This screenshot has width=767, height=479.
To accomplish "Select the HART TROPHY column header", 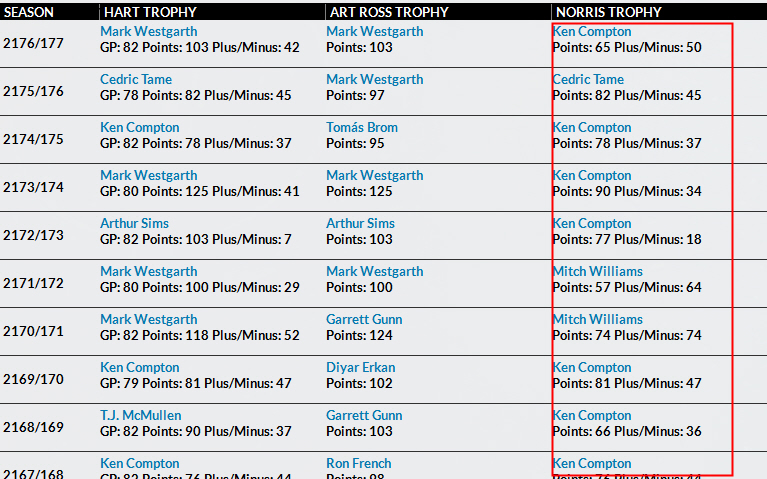I will (x=150, y=12).
